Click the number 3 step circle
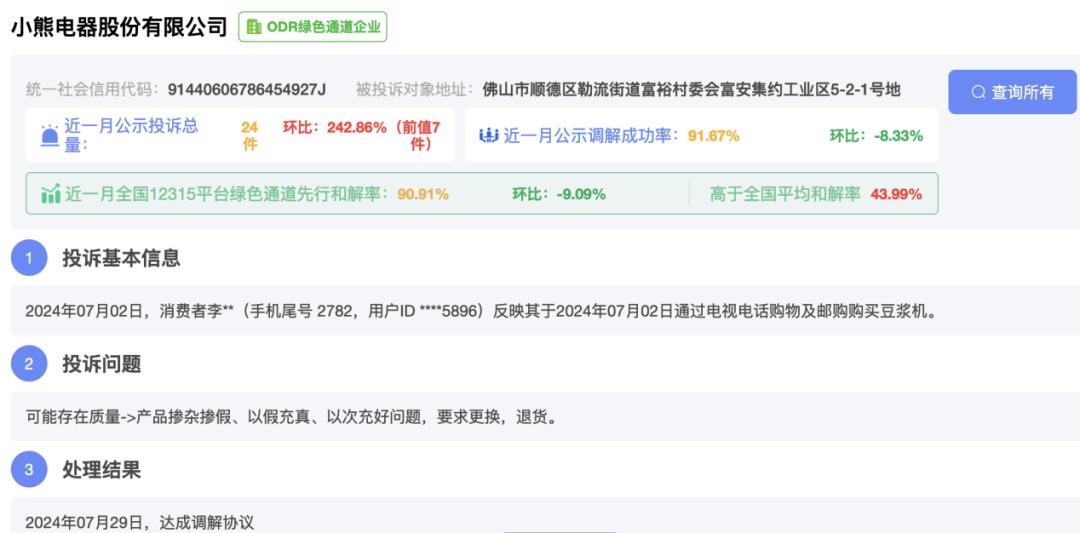 (29, 470)
